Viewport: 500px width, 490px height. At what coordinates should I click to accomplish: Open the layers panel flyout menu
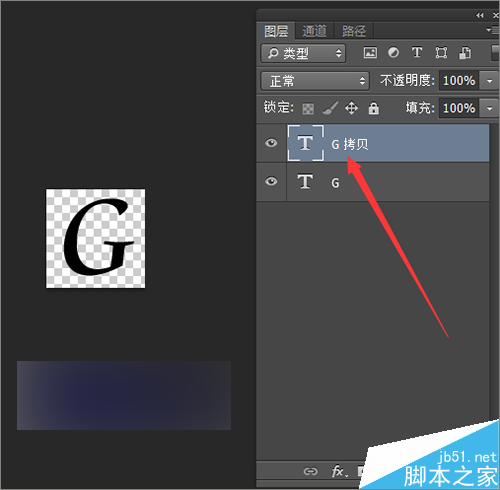492,30
